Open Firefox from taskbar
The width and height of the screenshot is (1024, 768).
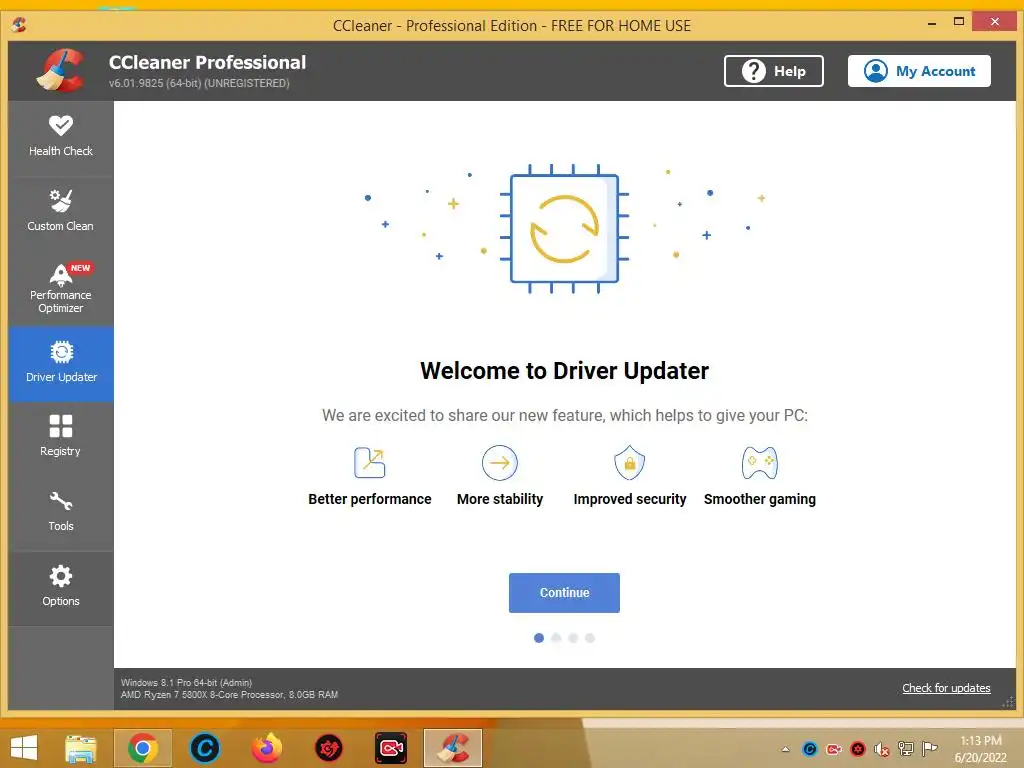267,748
